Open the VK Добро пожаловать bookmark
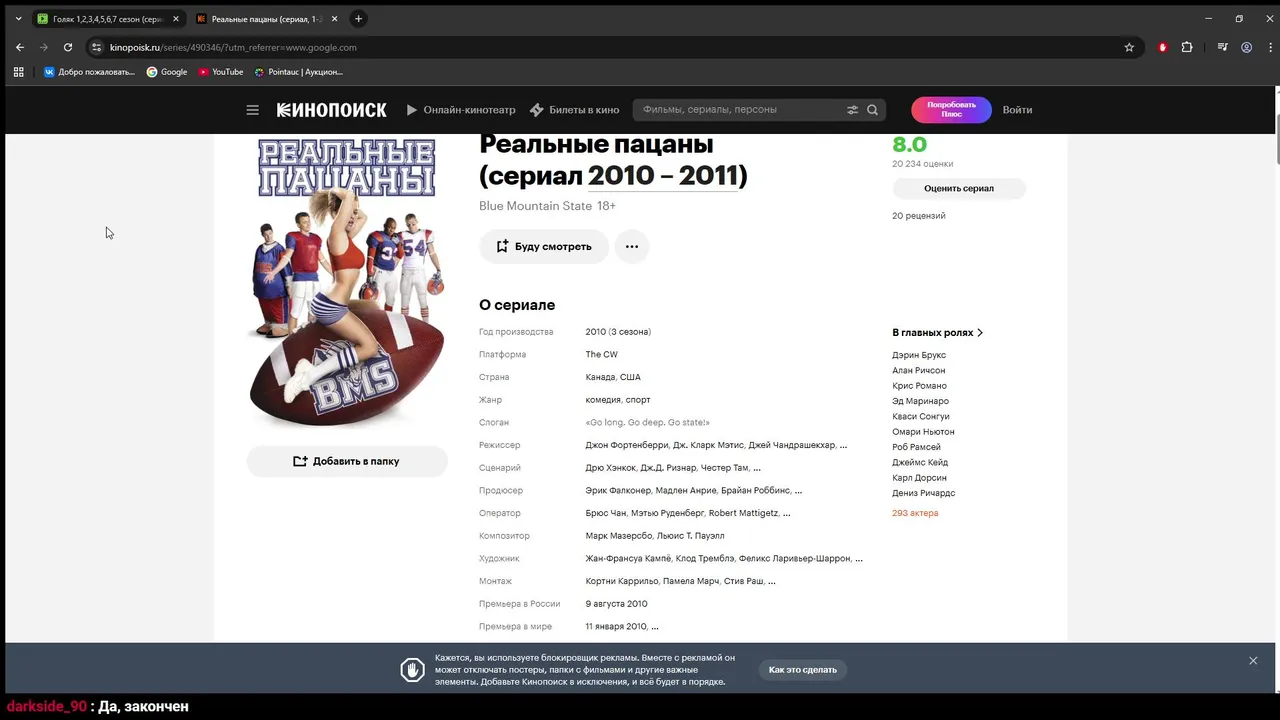The width and height of the screenshot is (1280, 720). pos(89,72)
